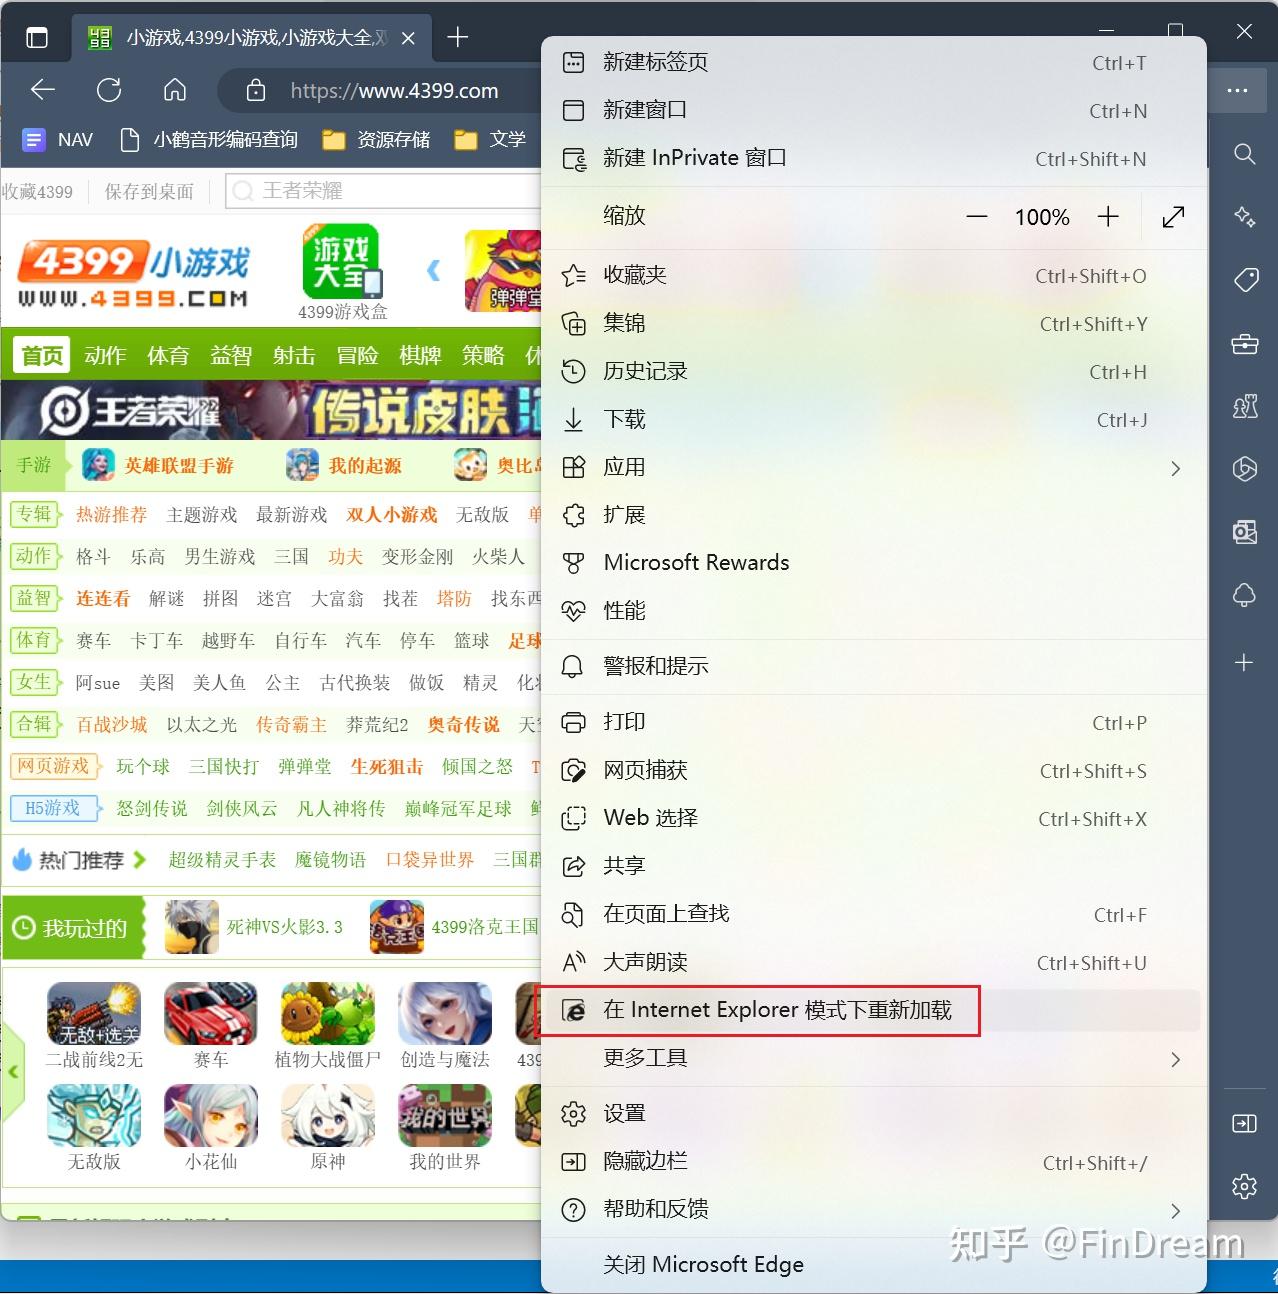The width and height of the screenshot is (1278, 1294).
Task: Start 网页捕获 from the menu
Action: click(x=874, y=770)
